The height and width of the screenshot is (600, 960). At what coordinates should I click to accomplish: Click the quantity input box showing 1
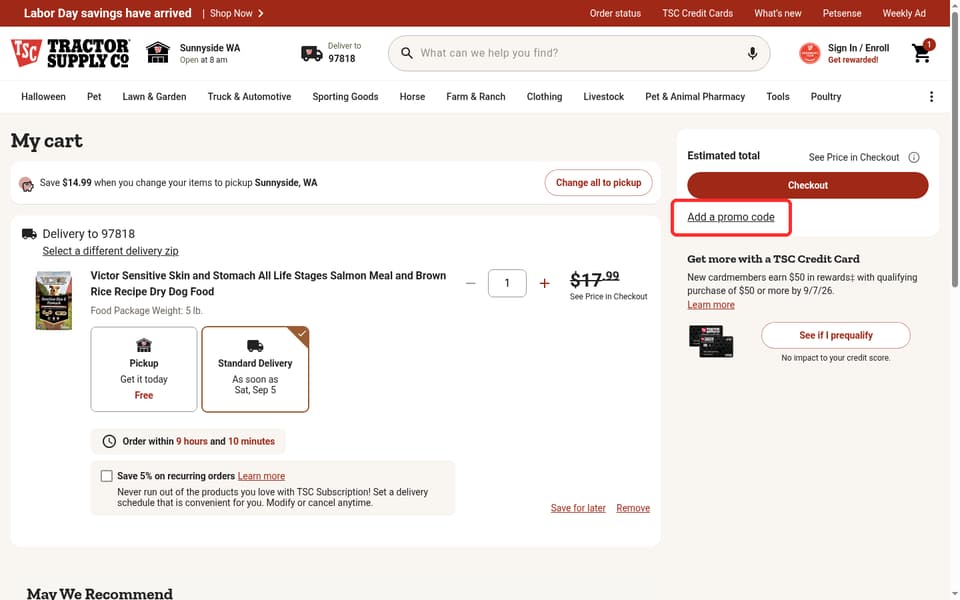click(x=507, y=283)
